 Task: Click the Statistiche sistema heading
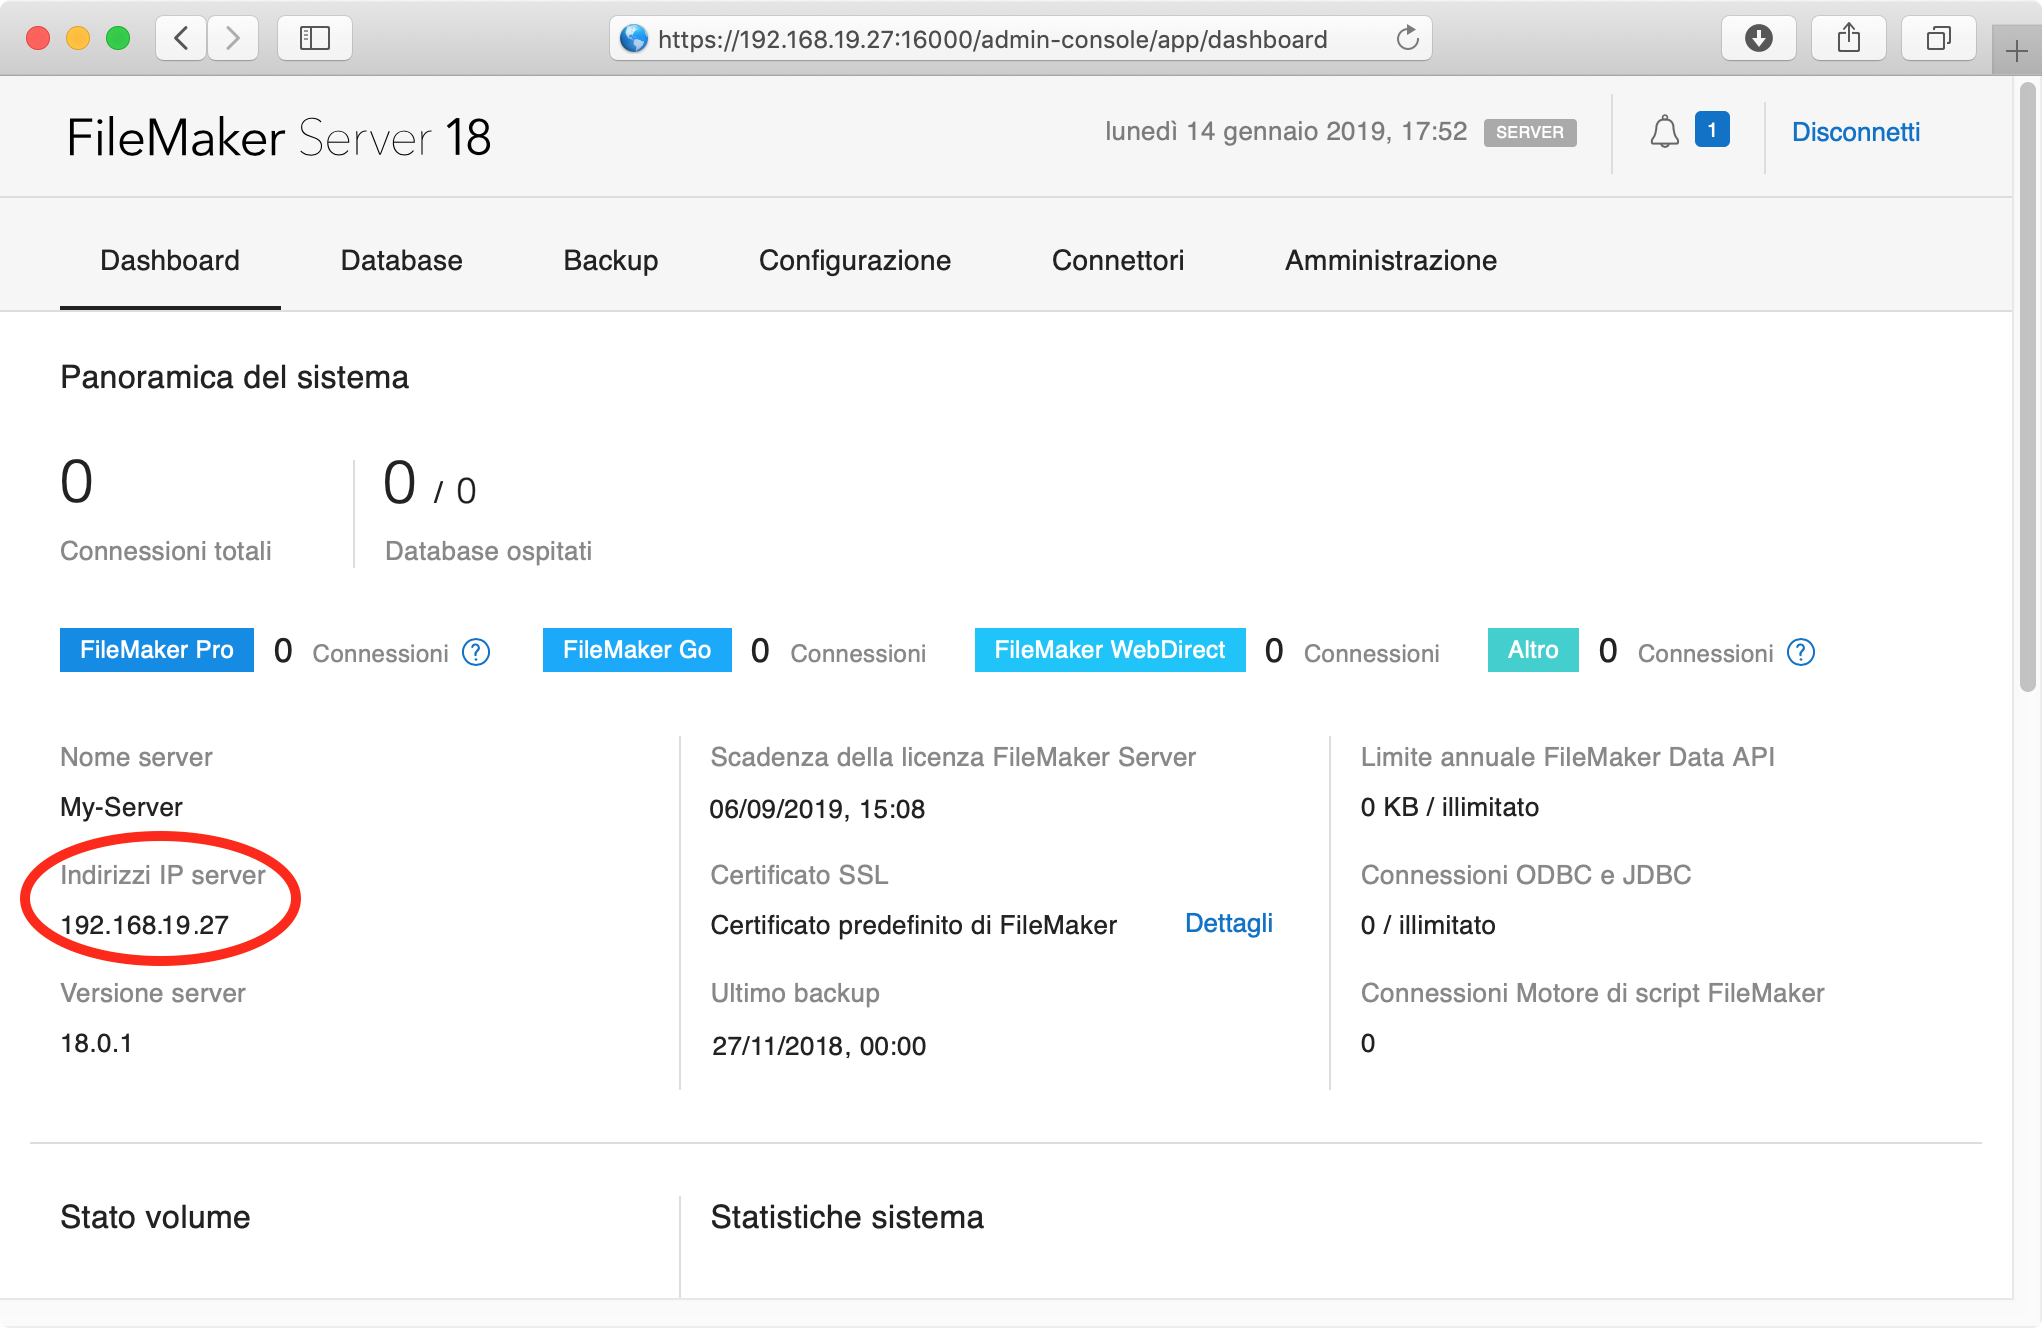coord(847,1217)
